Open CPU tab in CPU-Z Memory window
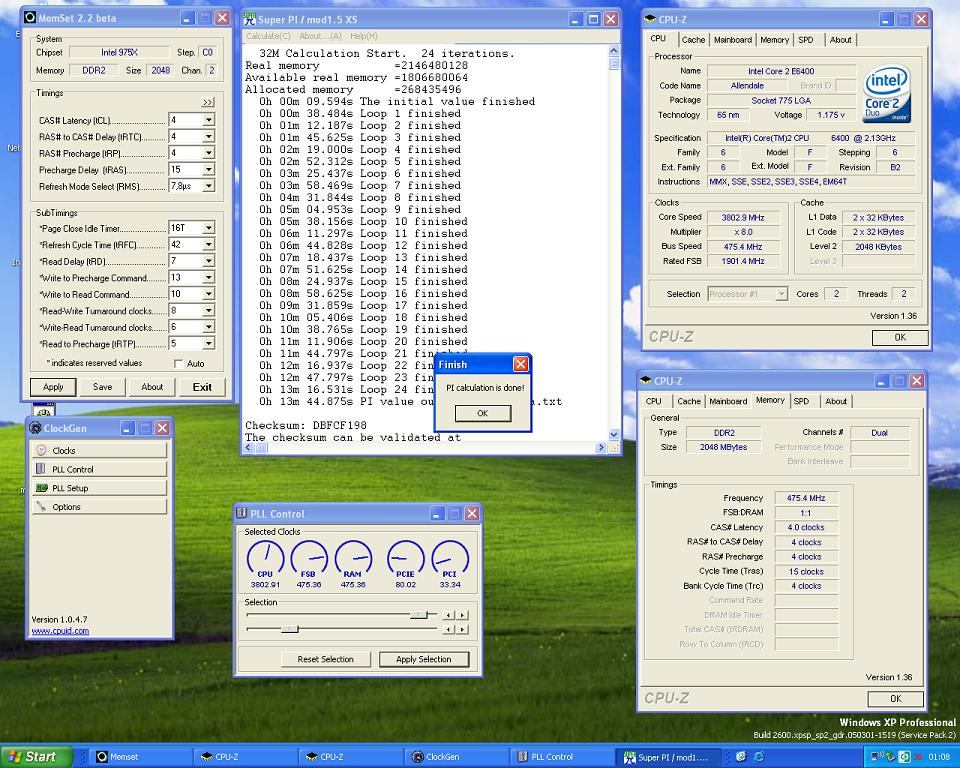This screenshot has height=768, width=960. tap(654, 402)
